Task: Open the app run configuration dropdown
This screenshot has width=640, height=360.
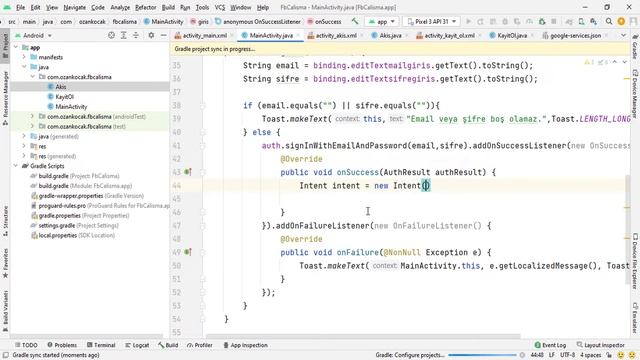Action: 382,21
